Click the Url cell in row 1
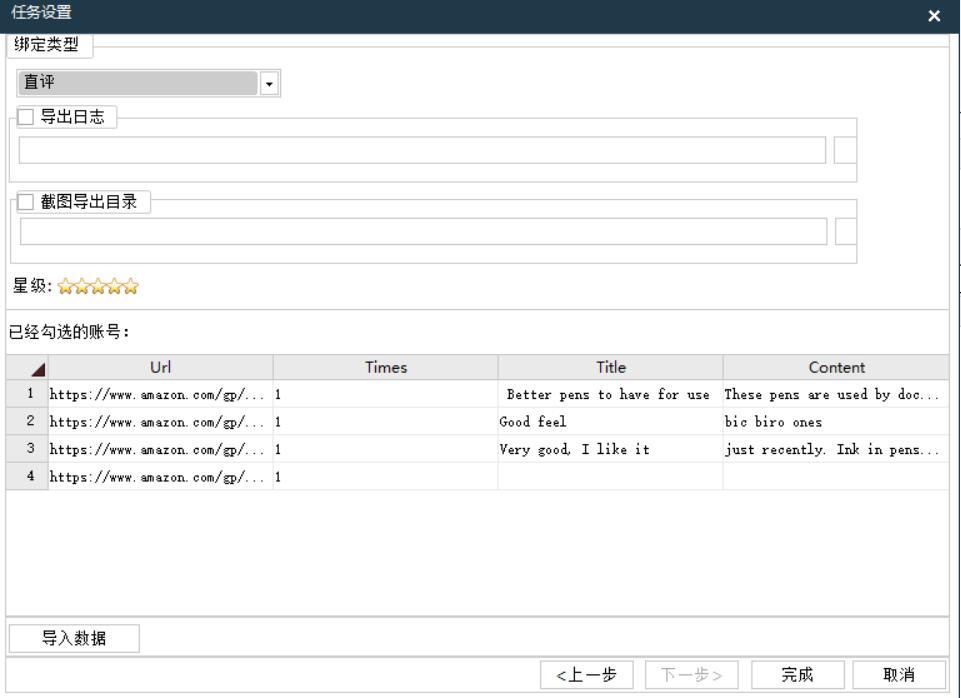This screenshot has width=961, height=698. [161, 394]
